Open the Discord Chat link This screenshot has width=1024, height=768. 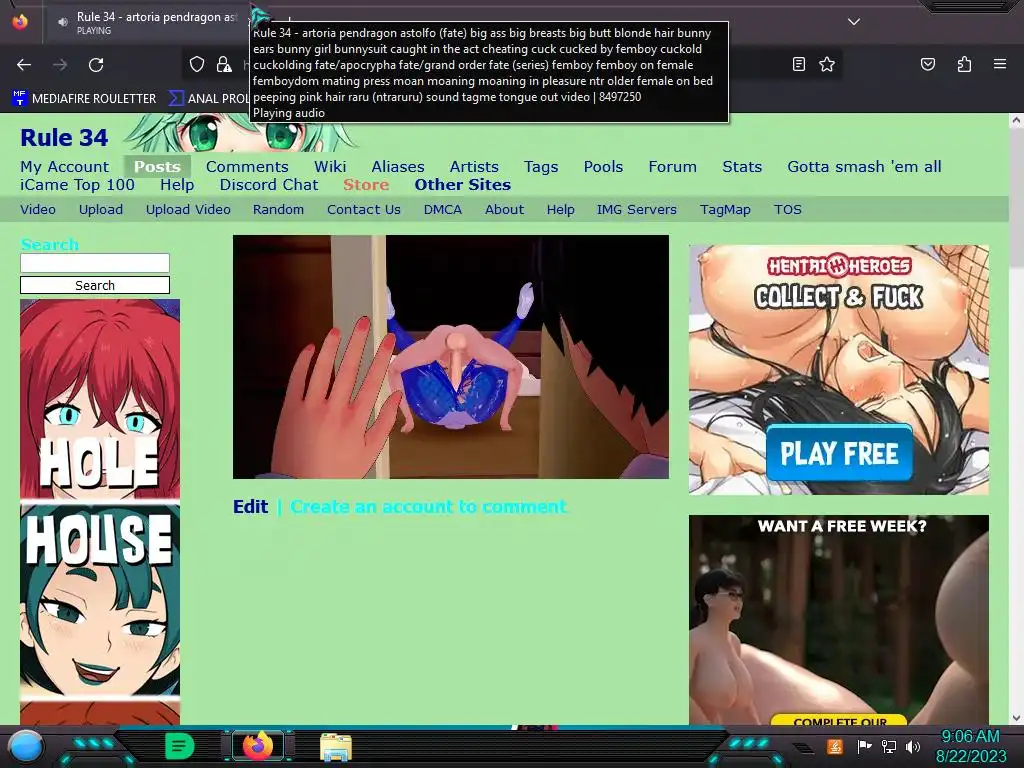269,185
